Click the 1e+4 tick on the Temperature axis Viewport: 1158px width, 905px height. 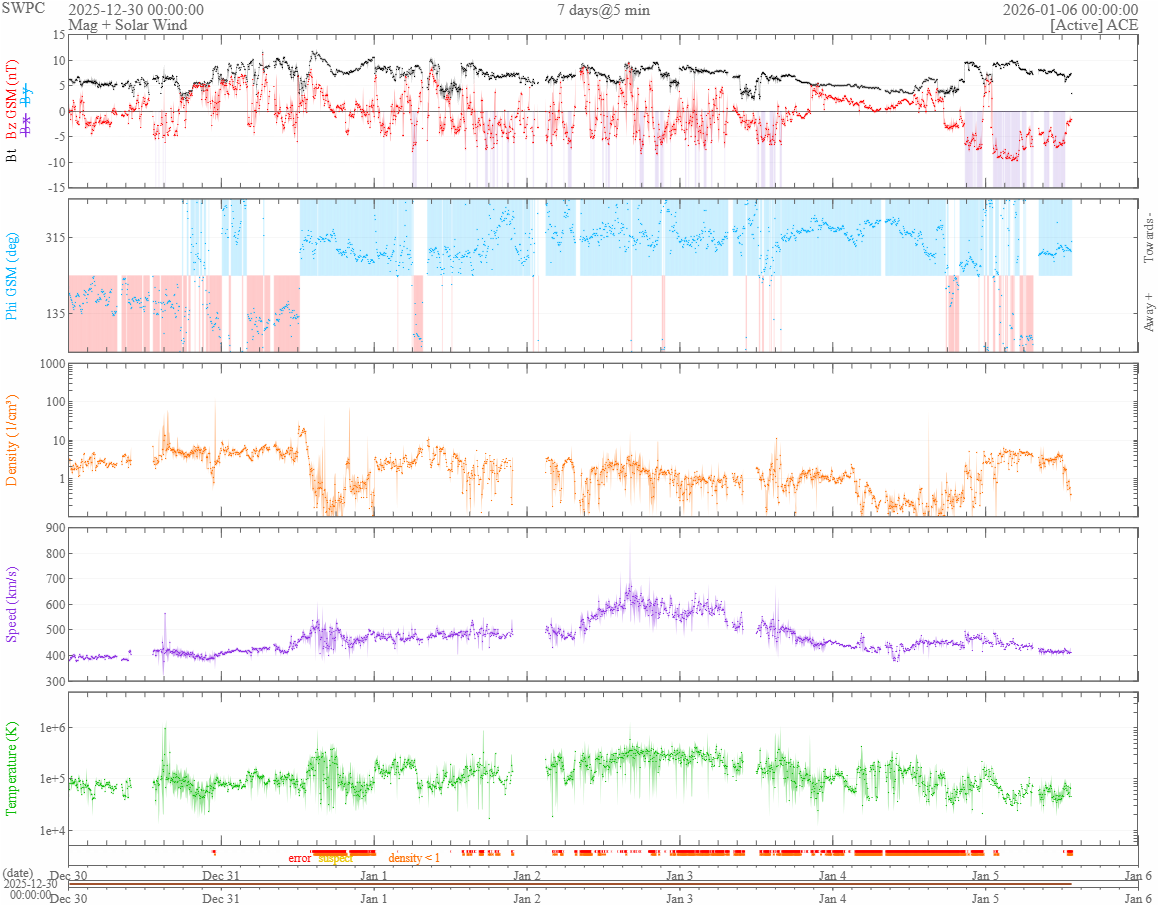52,830
